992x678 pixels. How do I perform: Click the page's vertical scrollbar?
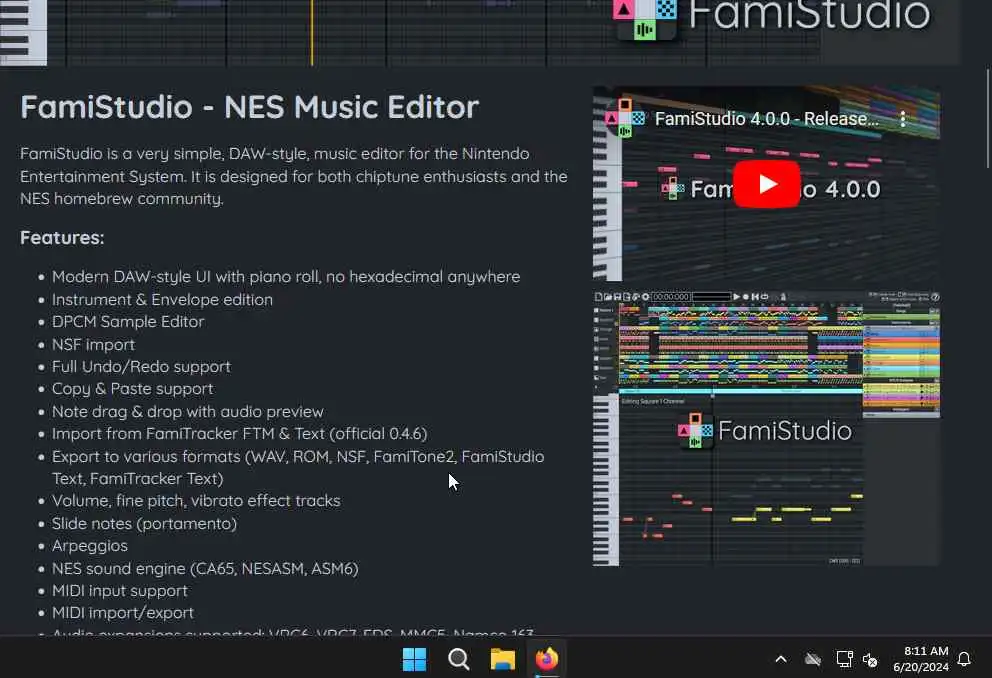pos(987,118)
